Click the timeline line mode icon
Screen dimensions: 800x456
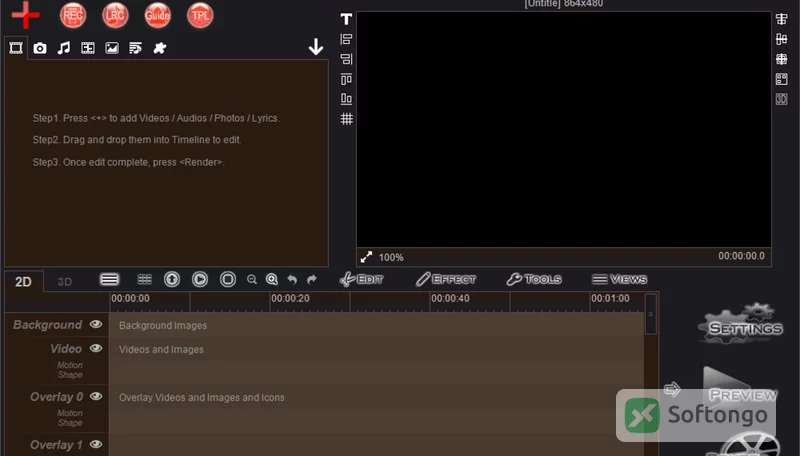click(109, 280)
